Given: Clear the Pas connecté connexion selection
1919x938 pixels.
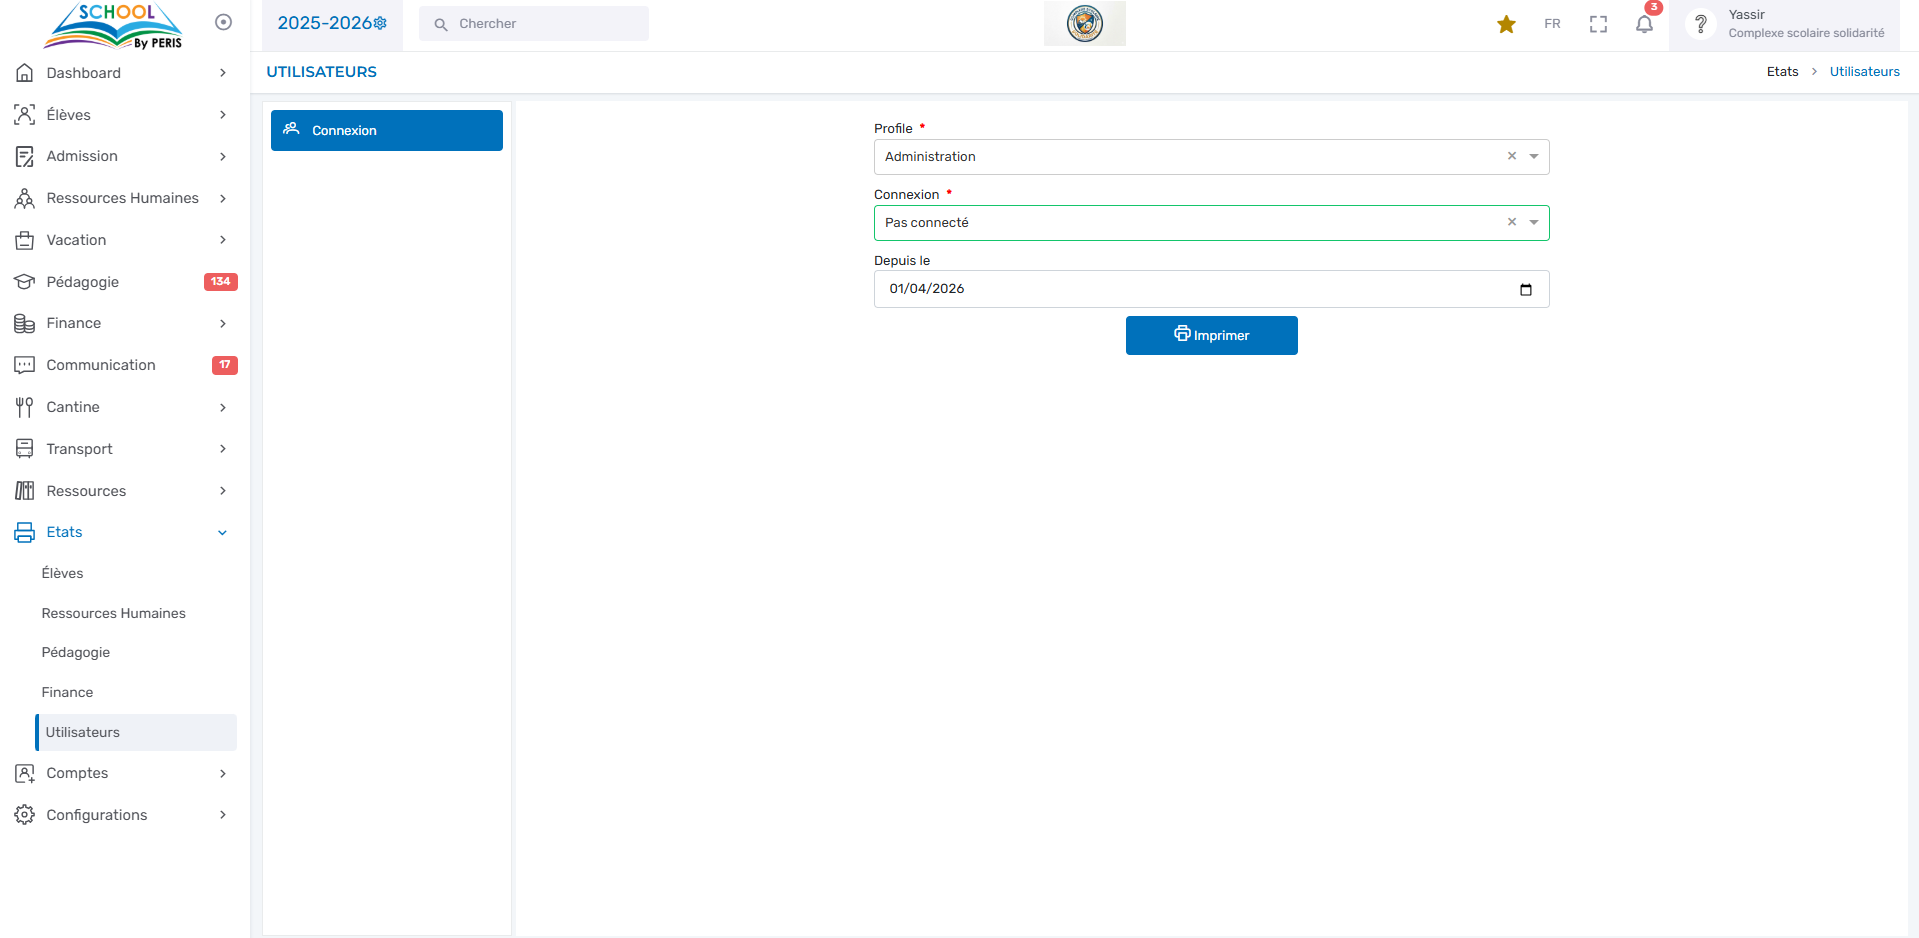Looking at the screenshot, I should pyautogui.click(x=1511, y=222).
